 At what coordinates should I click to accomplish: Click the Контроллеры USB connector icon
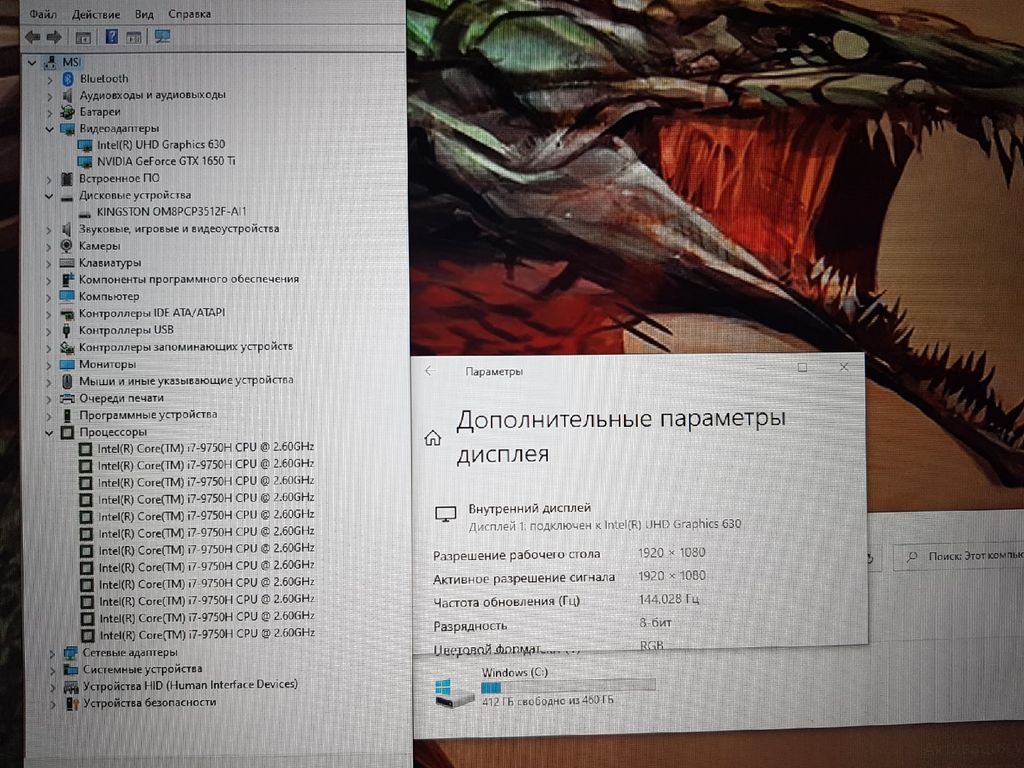pos(66,330)
